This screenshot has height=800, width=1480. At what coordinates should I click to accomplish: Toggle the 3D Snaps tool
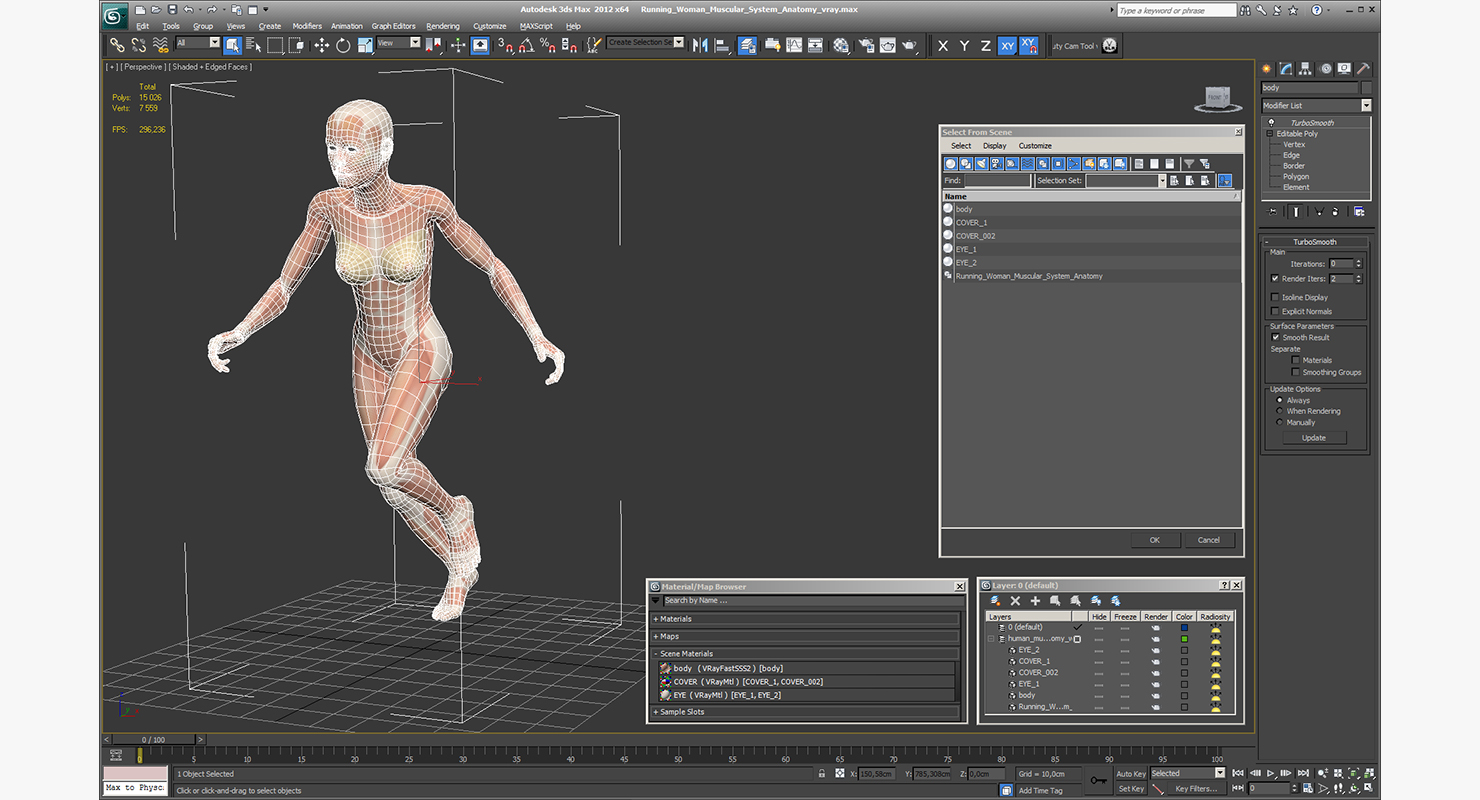[x=504, y=45]
